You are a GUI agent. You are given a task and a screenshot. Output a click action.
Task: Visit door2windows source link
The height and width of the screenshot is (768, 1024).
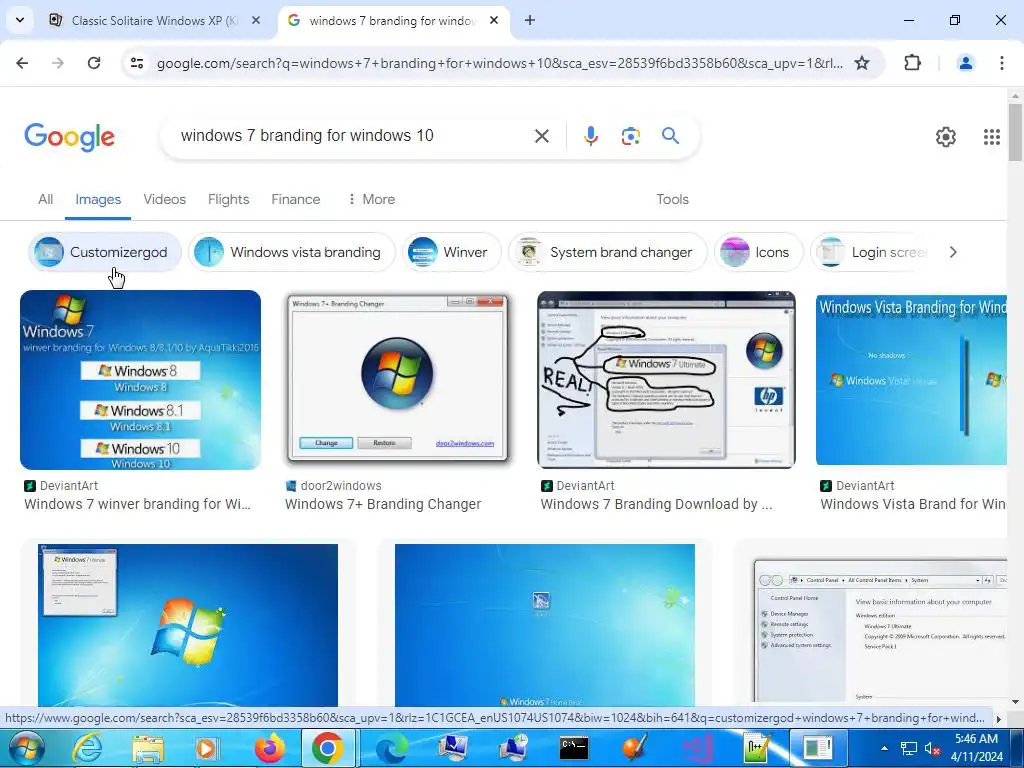click(x=334, y=486)
